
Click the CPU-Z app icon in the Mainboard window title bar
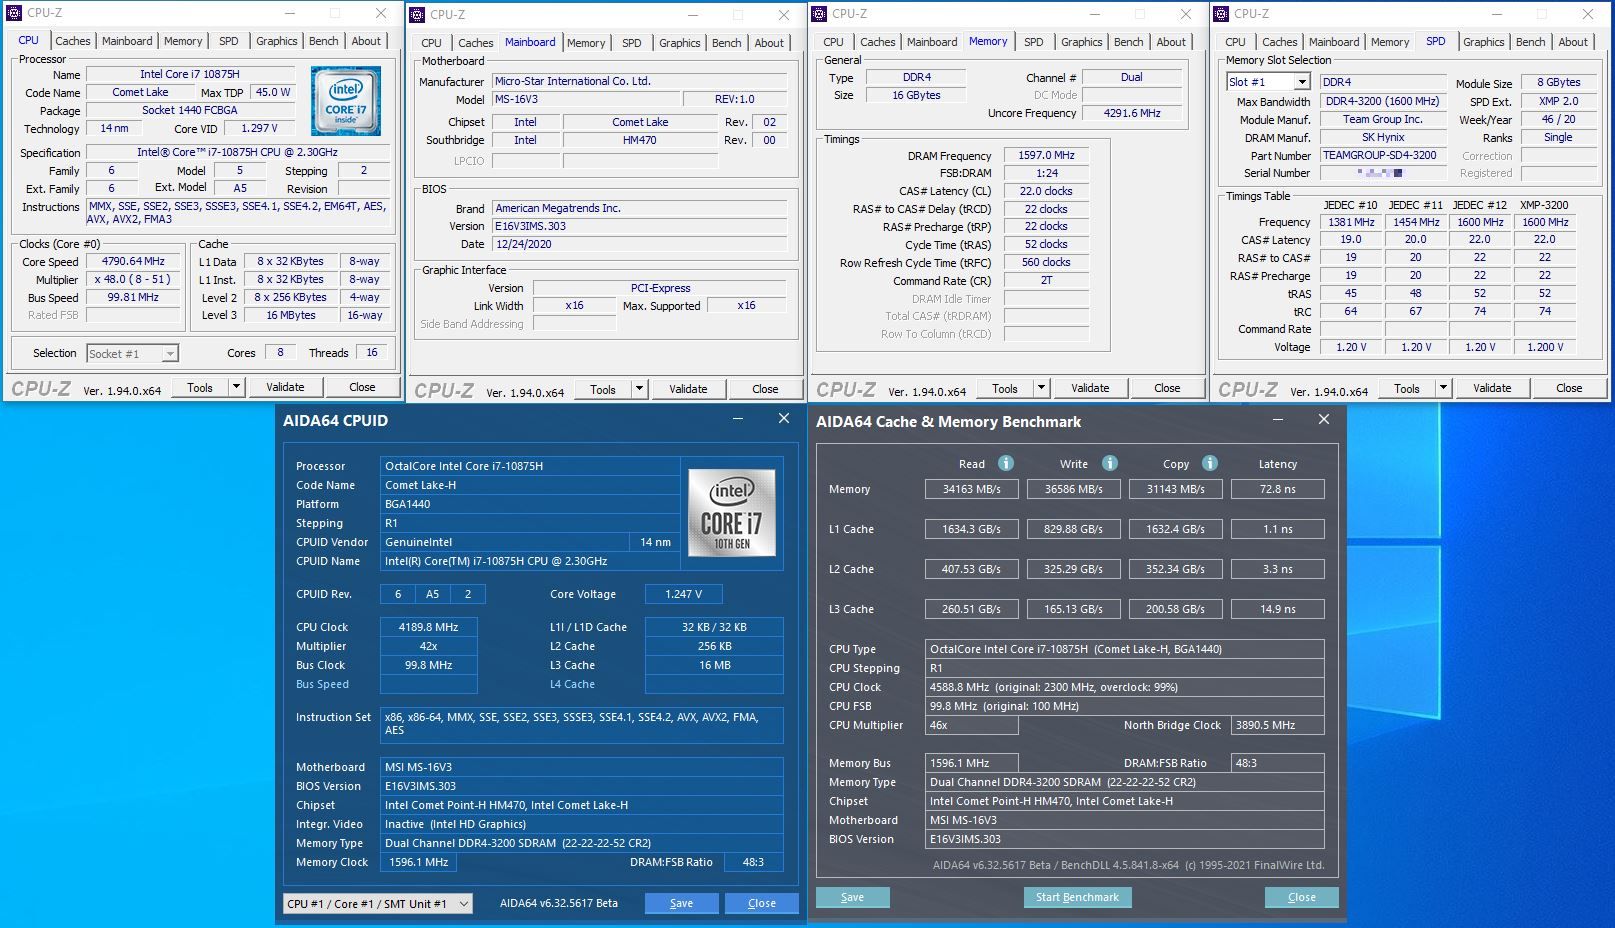(x=417, y=14)
